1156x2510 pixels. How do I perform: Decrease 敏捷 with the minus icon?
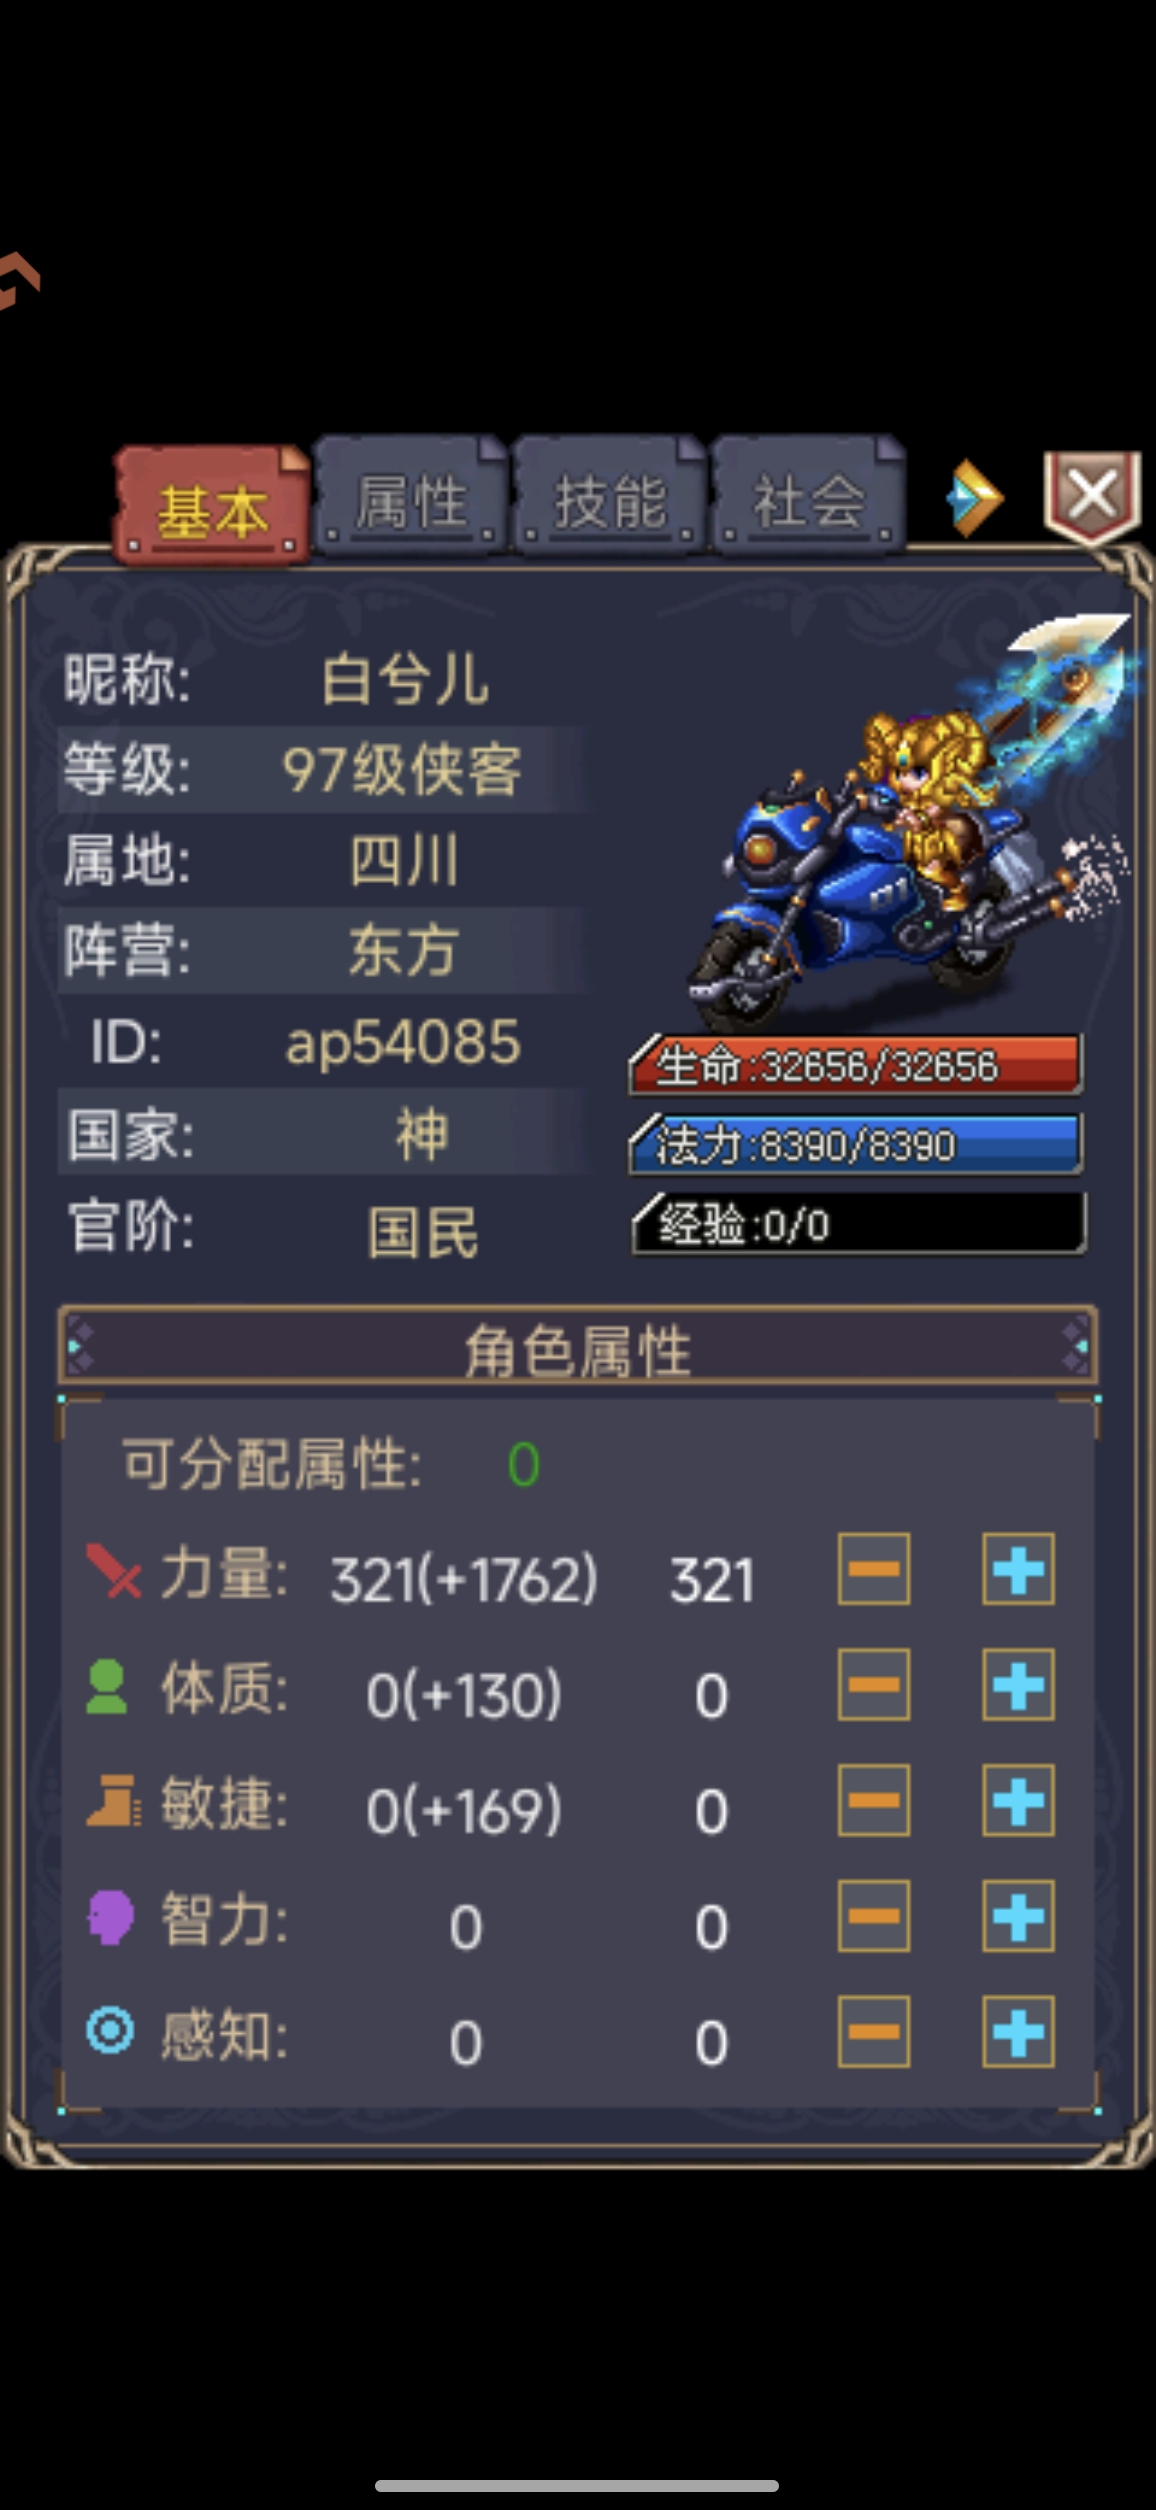874,1801
